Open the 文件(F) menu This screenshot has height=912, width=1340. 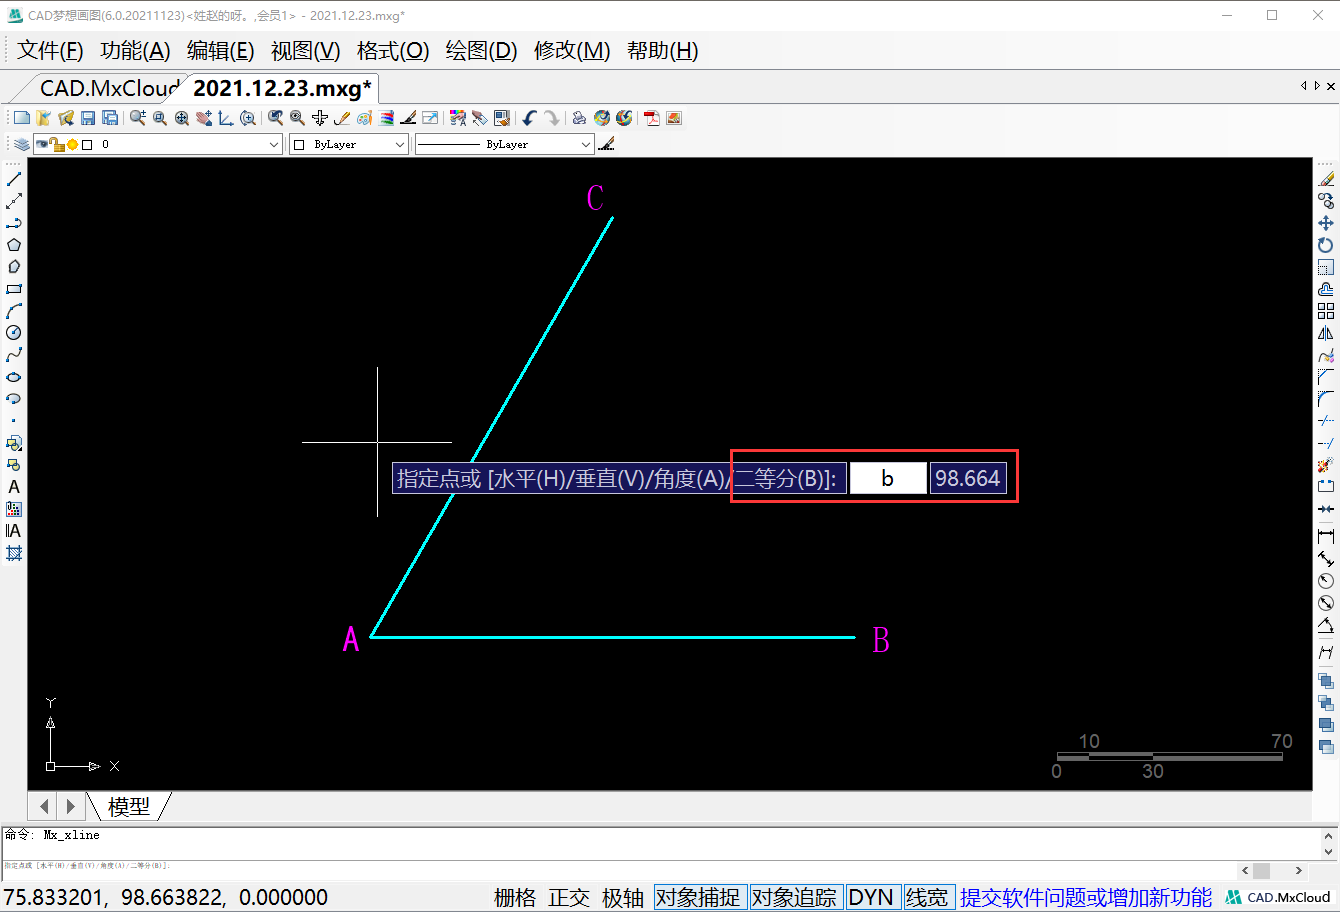pos(50,51)
